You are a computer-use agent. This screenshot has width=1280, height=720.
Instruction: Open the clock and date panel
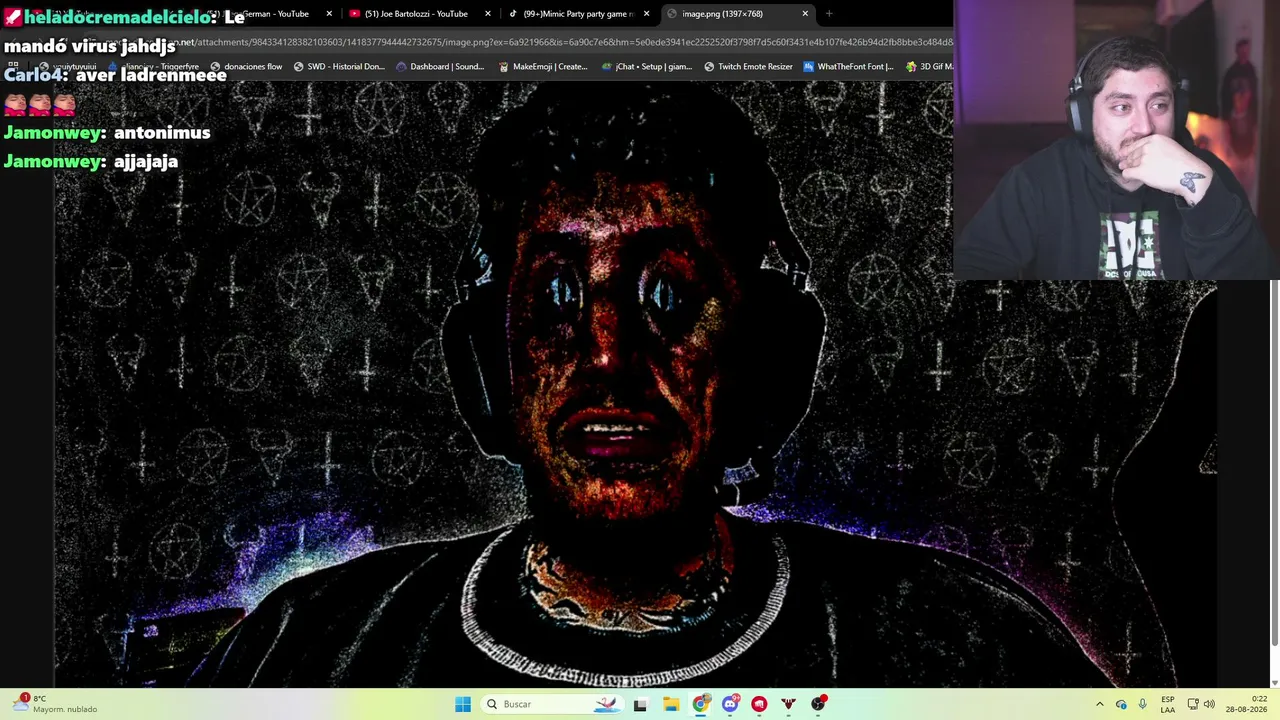[x=1246, y=704]
